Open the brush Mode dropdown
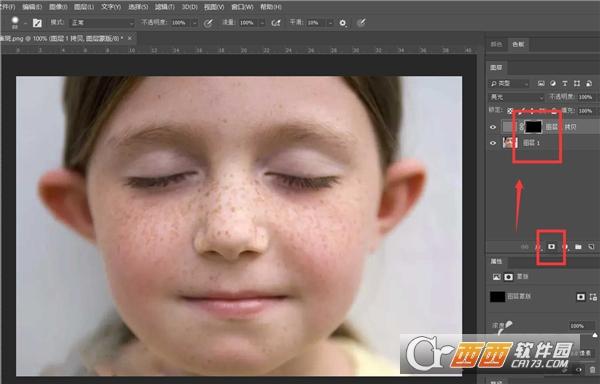This screenshot has height=384, width=600. [x=102, y=23]
